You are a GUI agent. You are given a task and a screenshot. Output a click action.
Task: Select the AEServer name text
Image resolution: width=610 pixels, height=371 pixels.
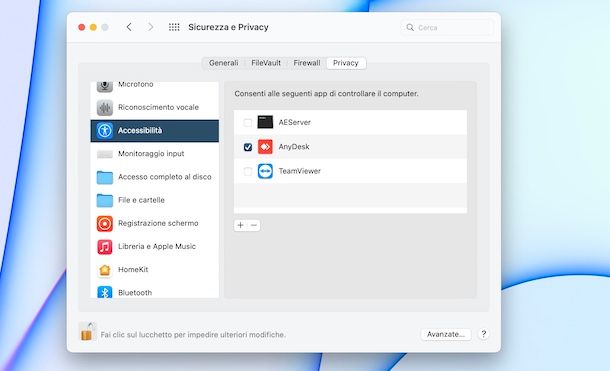coord(294,122)
